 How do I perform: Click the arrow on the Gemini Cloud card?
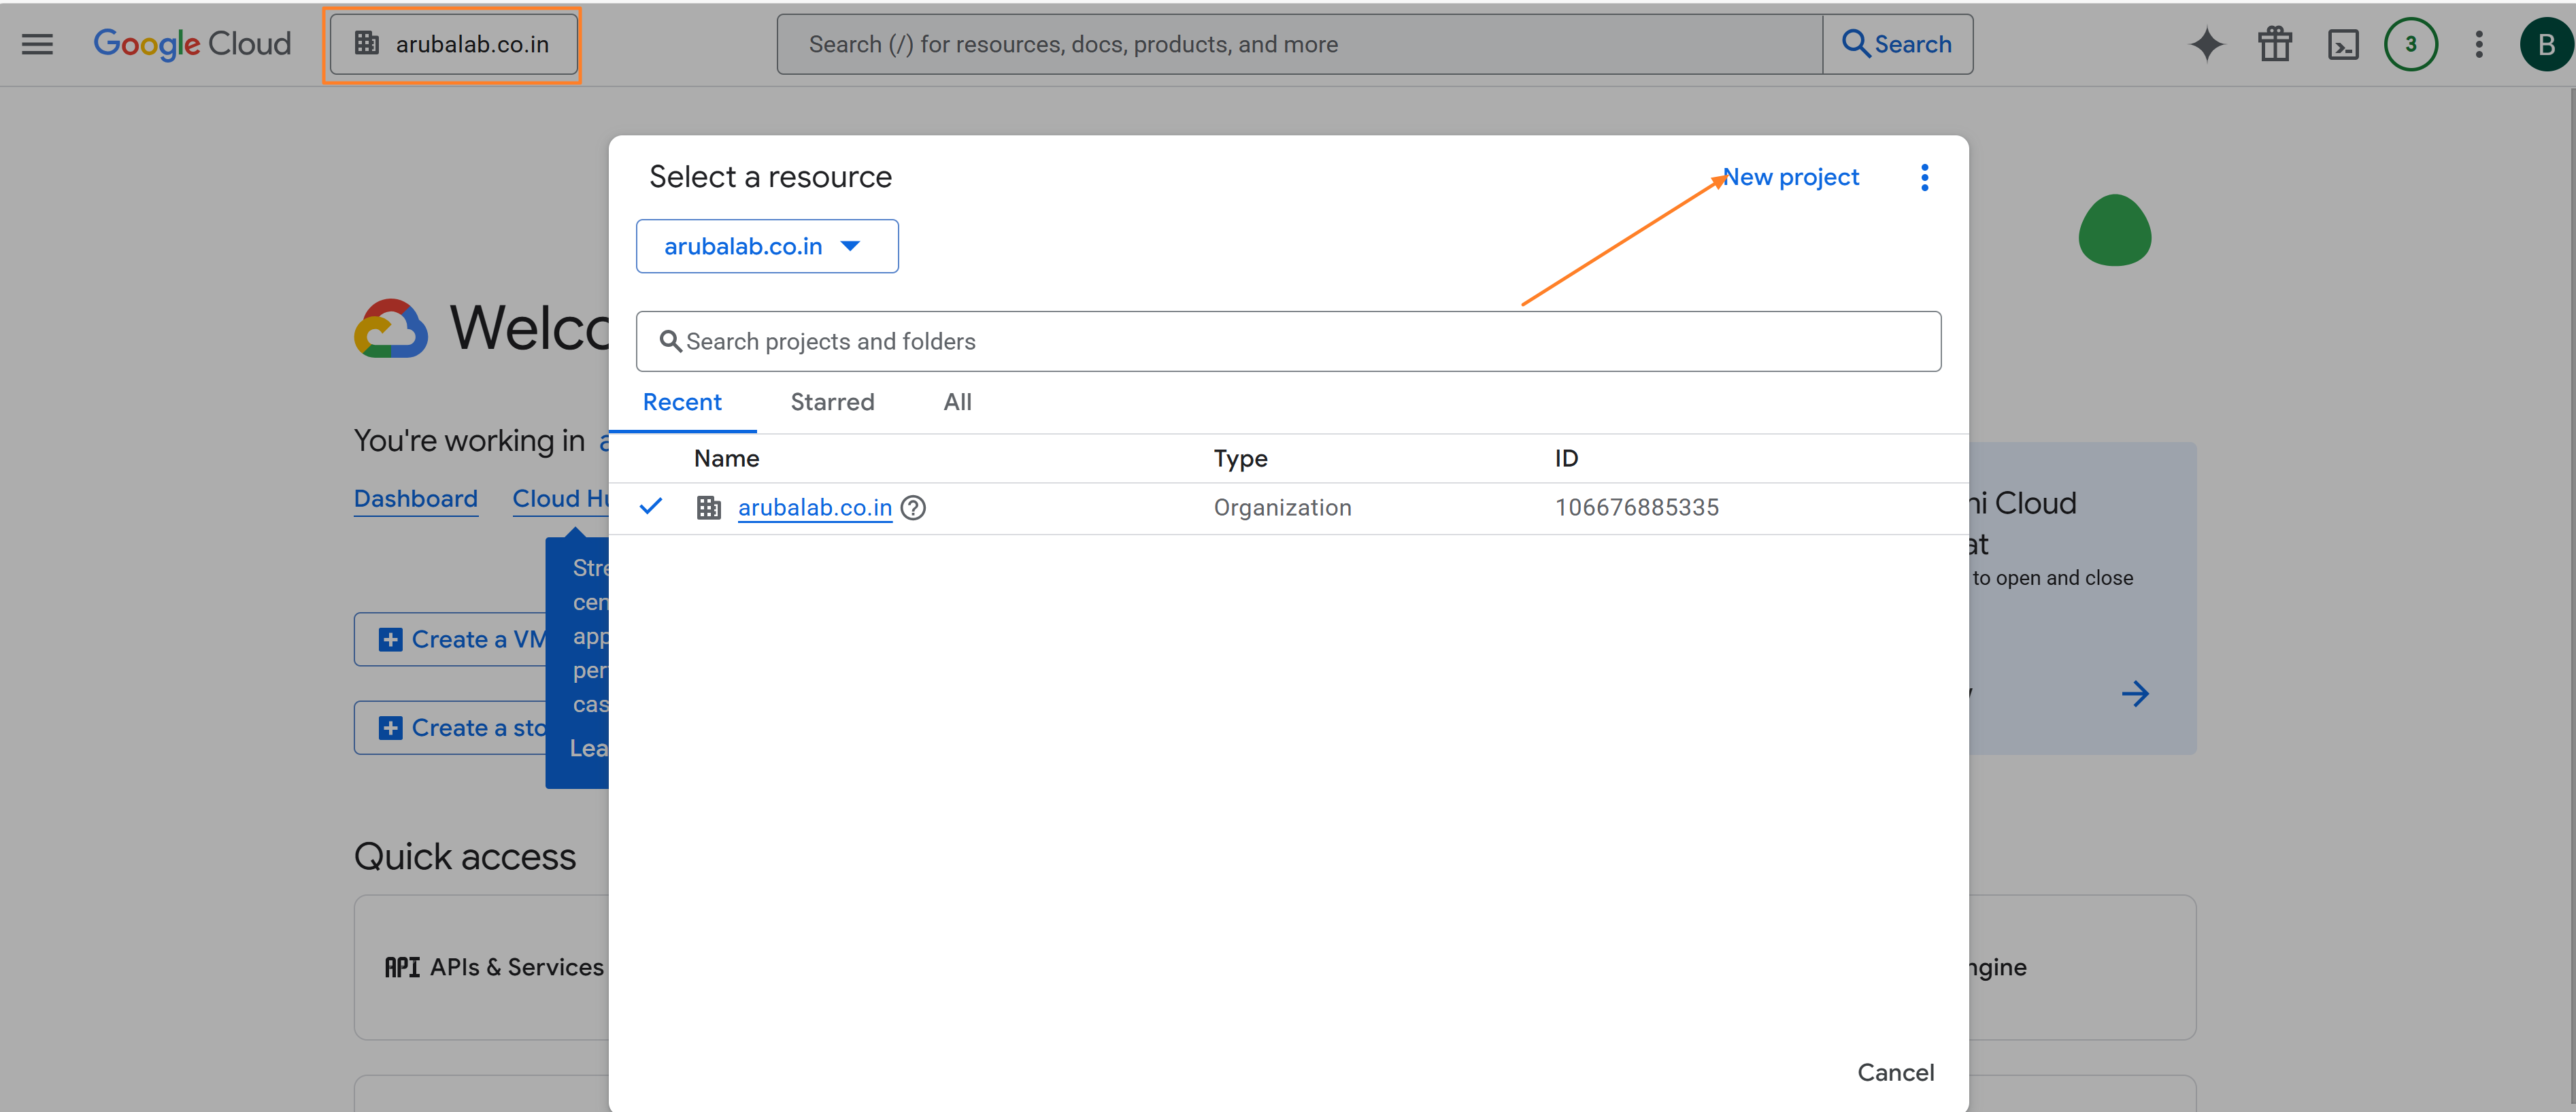2134,694
